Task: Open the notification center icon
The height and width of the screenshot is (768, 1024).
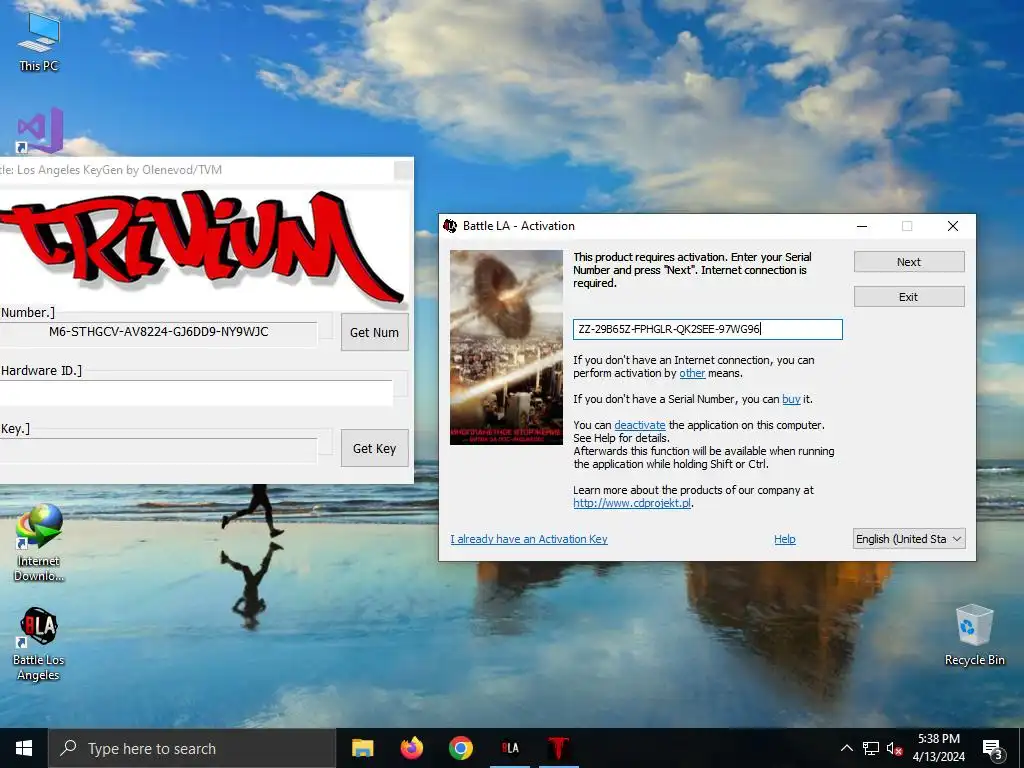Action: point(993,749)
